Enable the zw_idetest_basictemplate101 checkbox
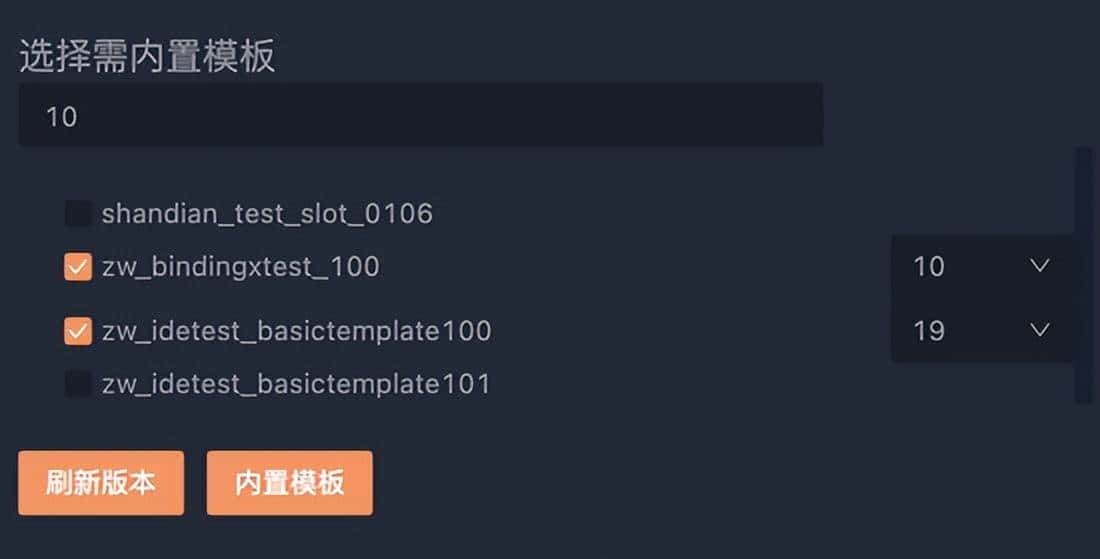The width and height of the screenshot is (1100, 559). [78, 384]
